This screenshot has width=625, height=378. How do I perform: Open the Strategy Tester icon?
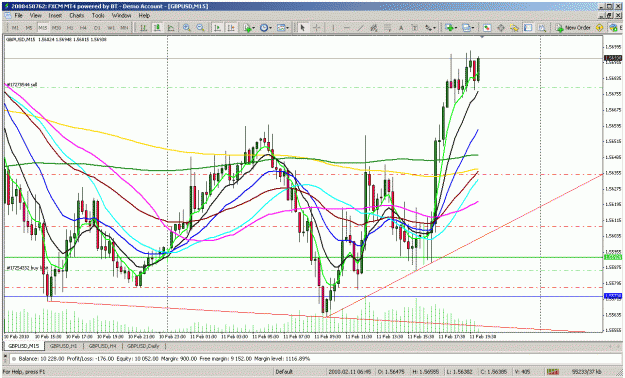click(x=542, y=28)
